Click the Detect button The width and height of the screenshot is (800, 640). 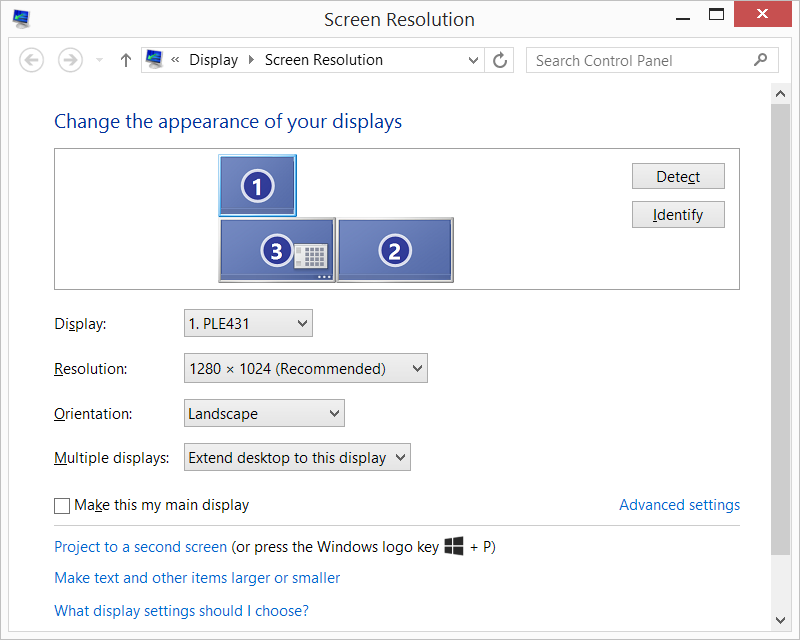point(678,176)
